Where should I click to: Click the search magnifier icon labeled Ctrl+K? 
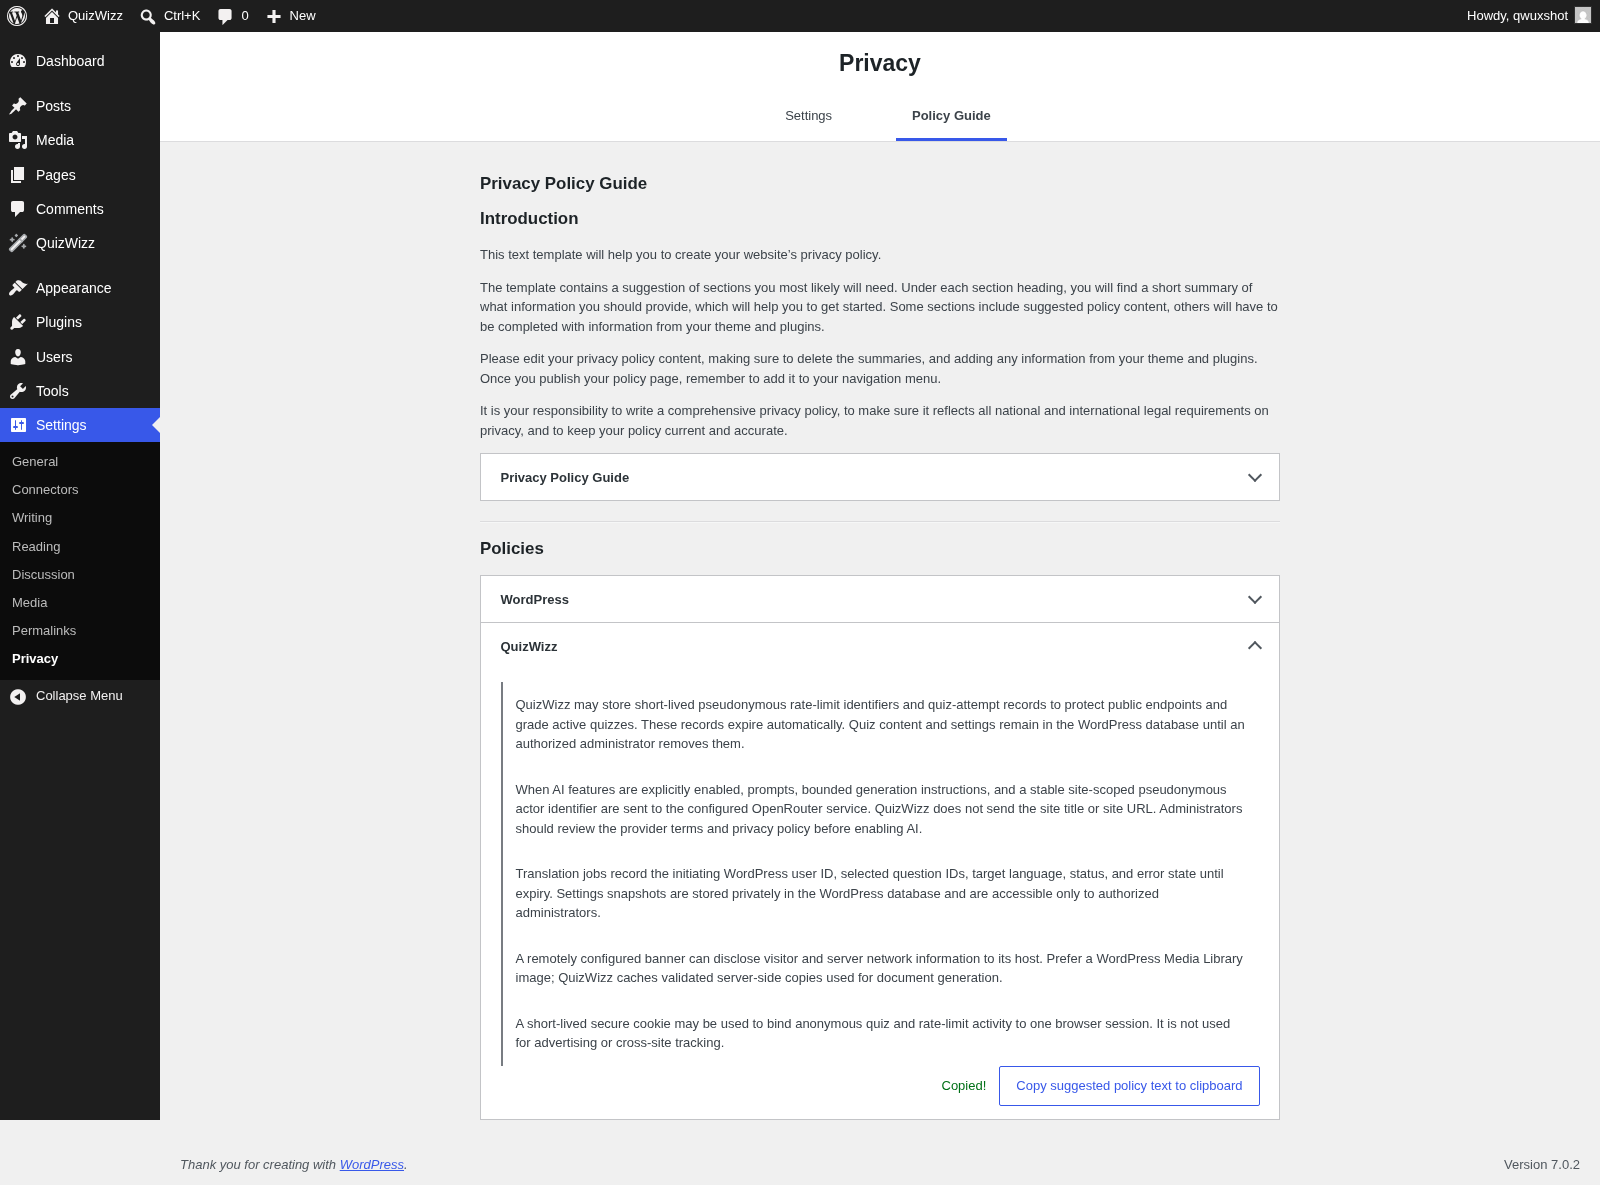(148, 16)
